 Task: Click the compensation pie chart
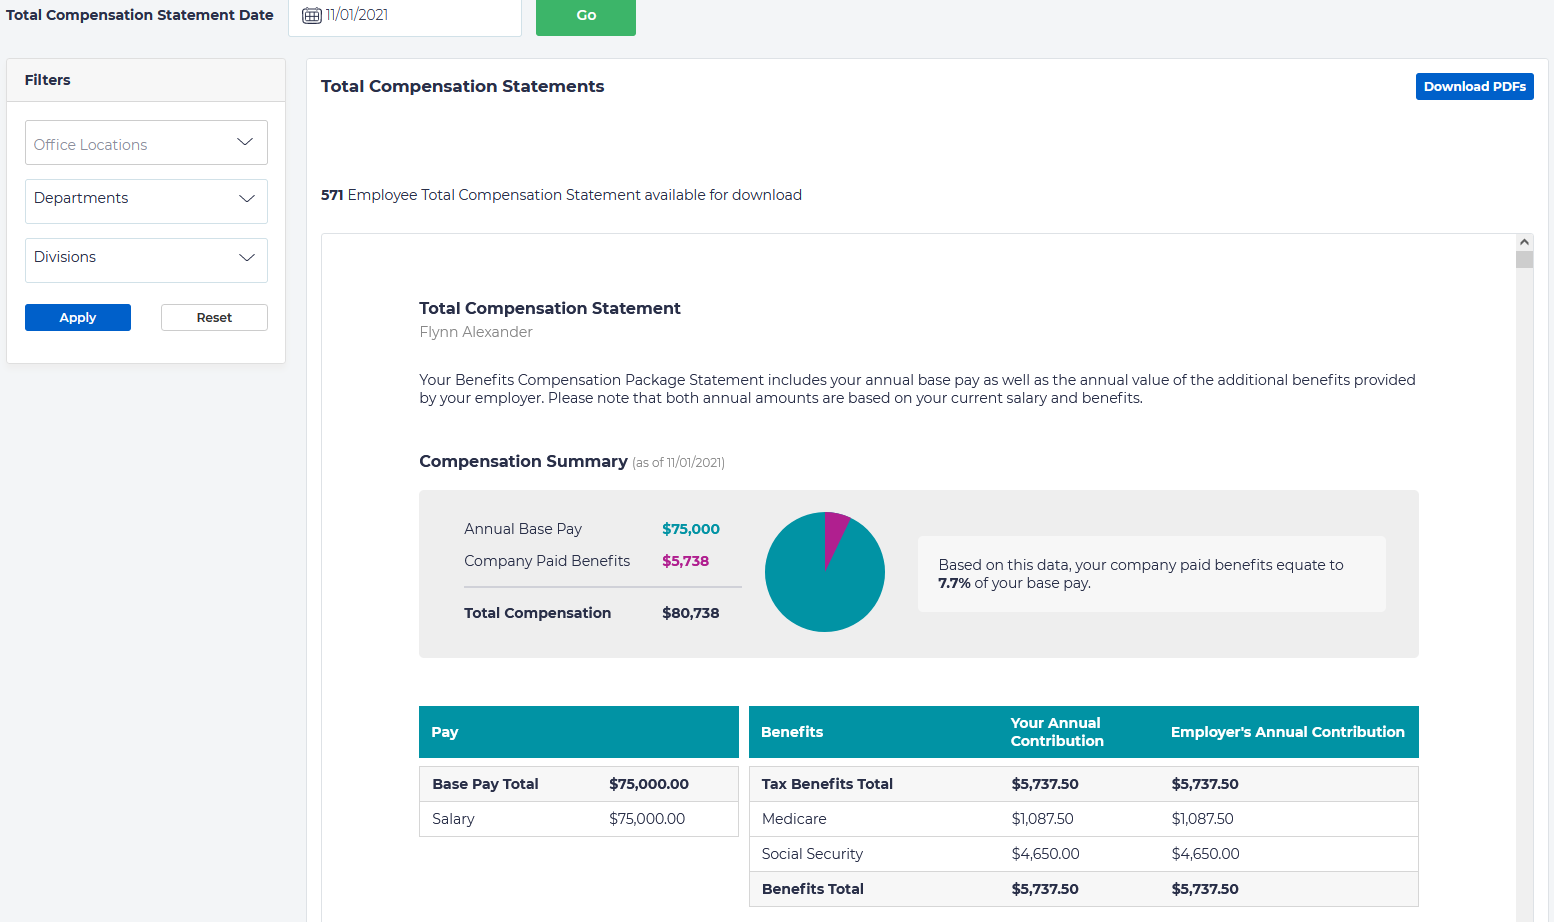(x=824, y=571)
